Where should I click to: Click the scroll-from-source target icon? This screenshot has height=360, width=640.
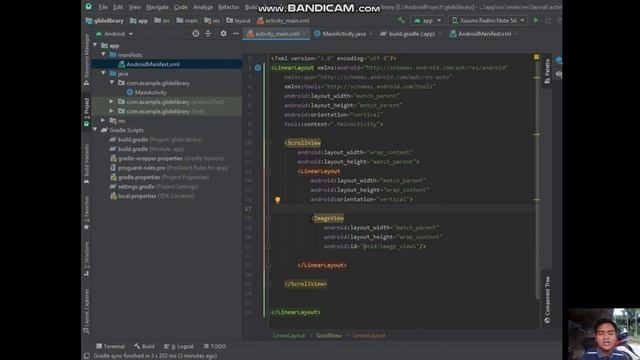coord(196,33)
